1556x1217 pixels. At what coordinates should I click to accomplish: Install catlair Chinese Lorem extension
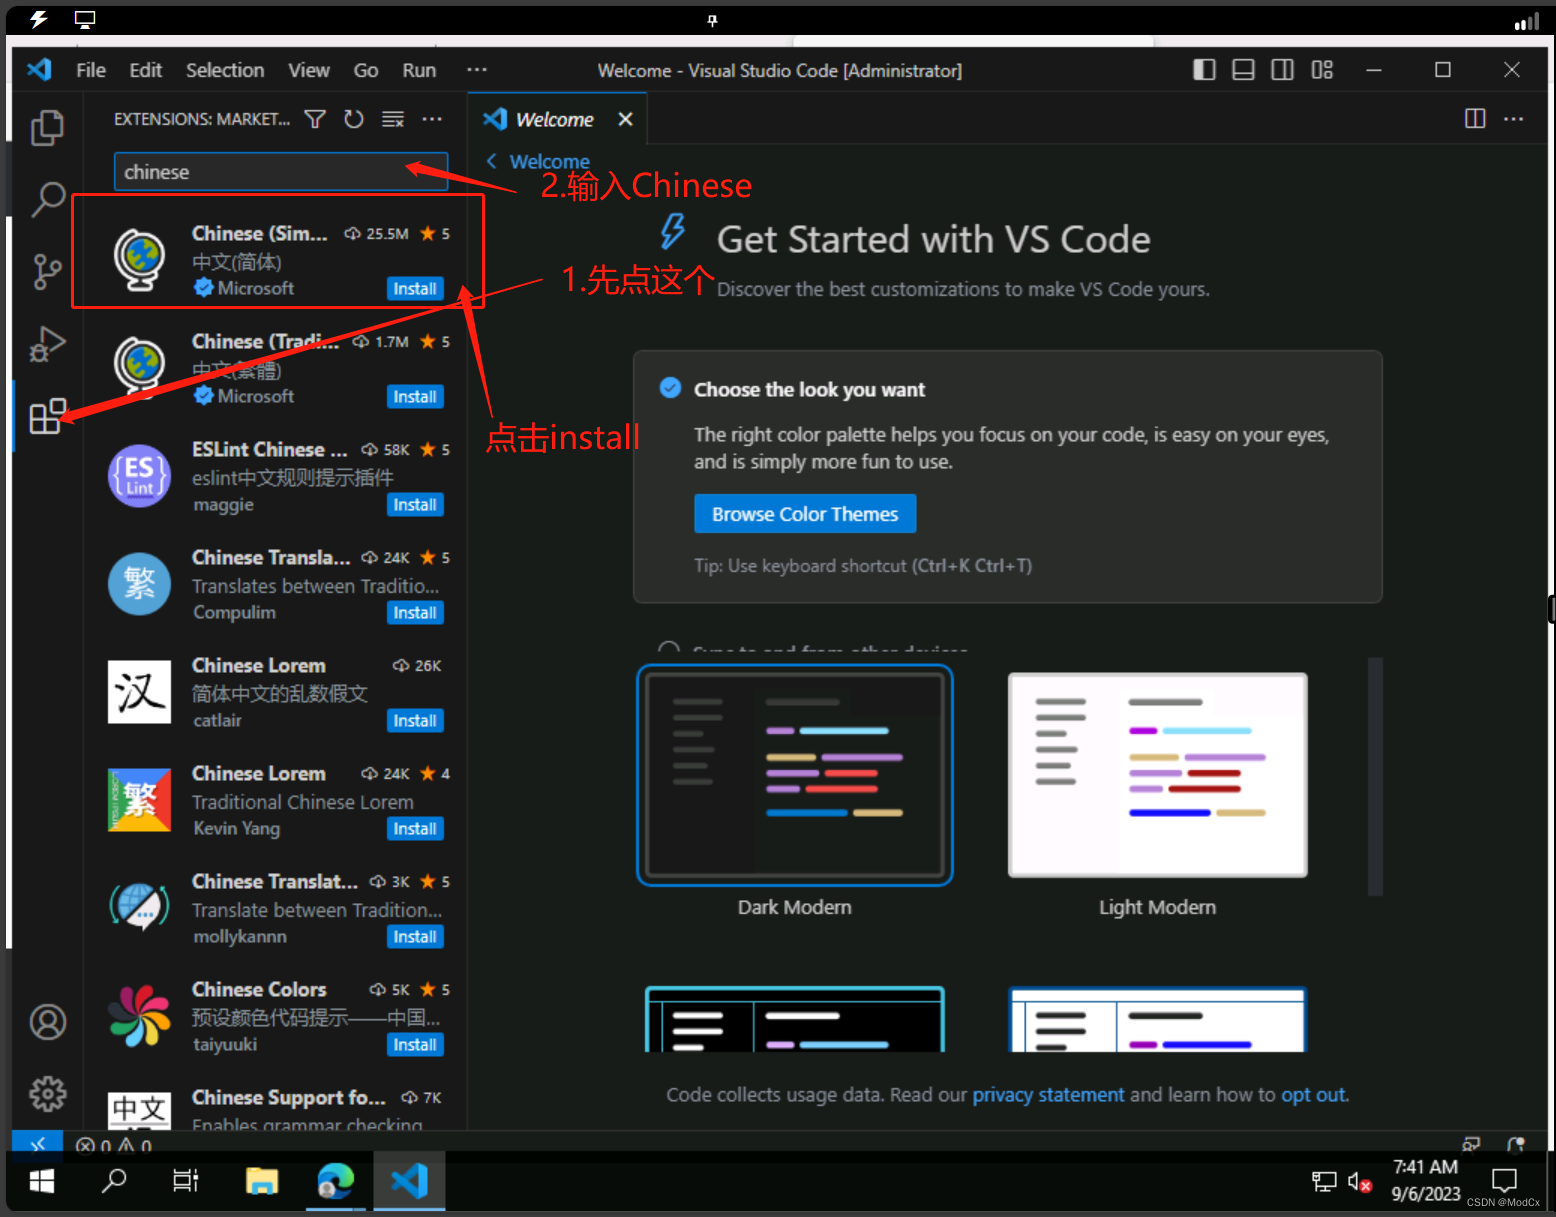[415, 721]
